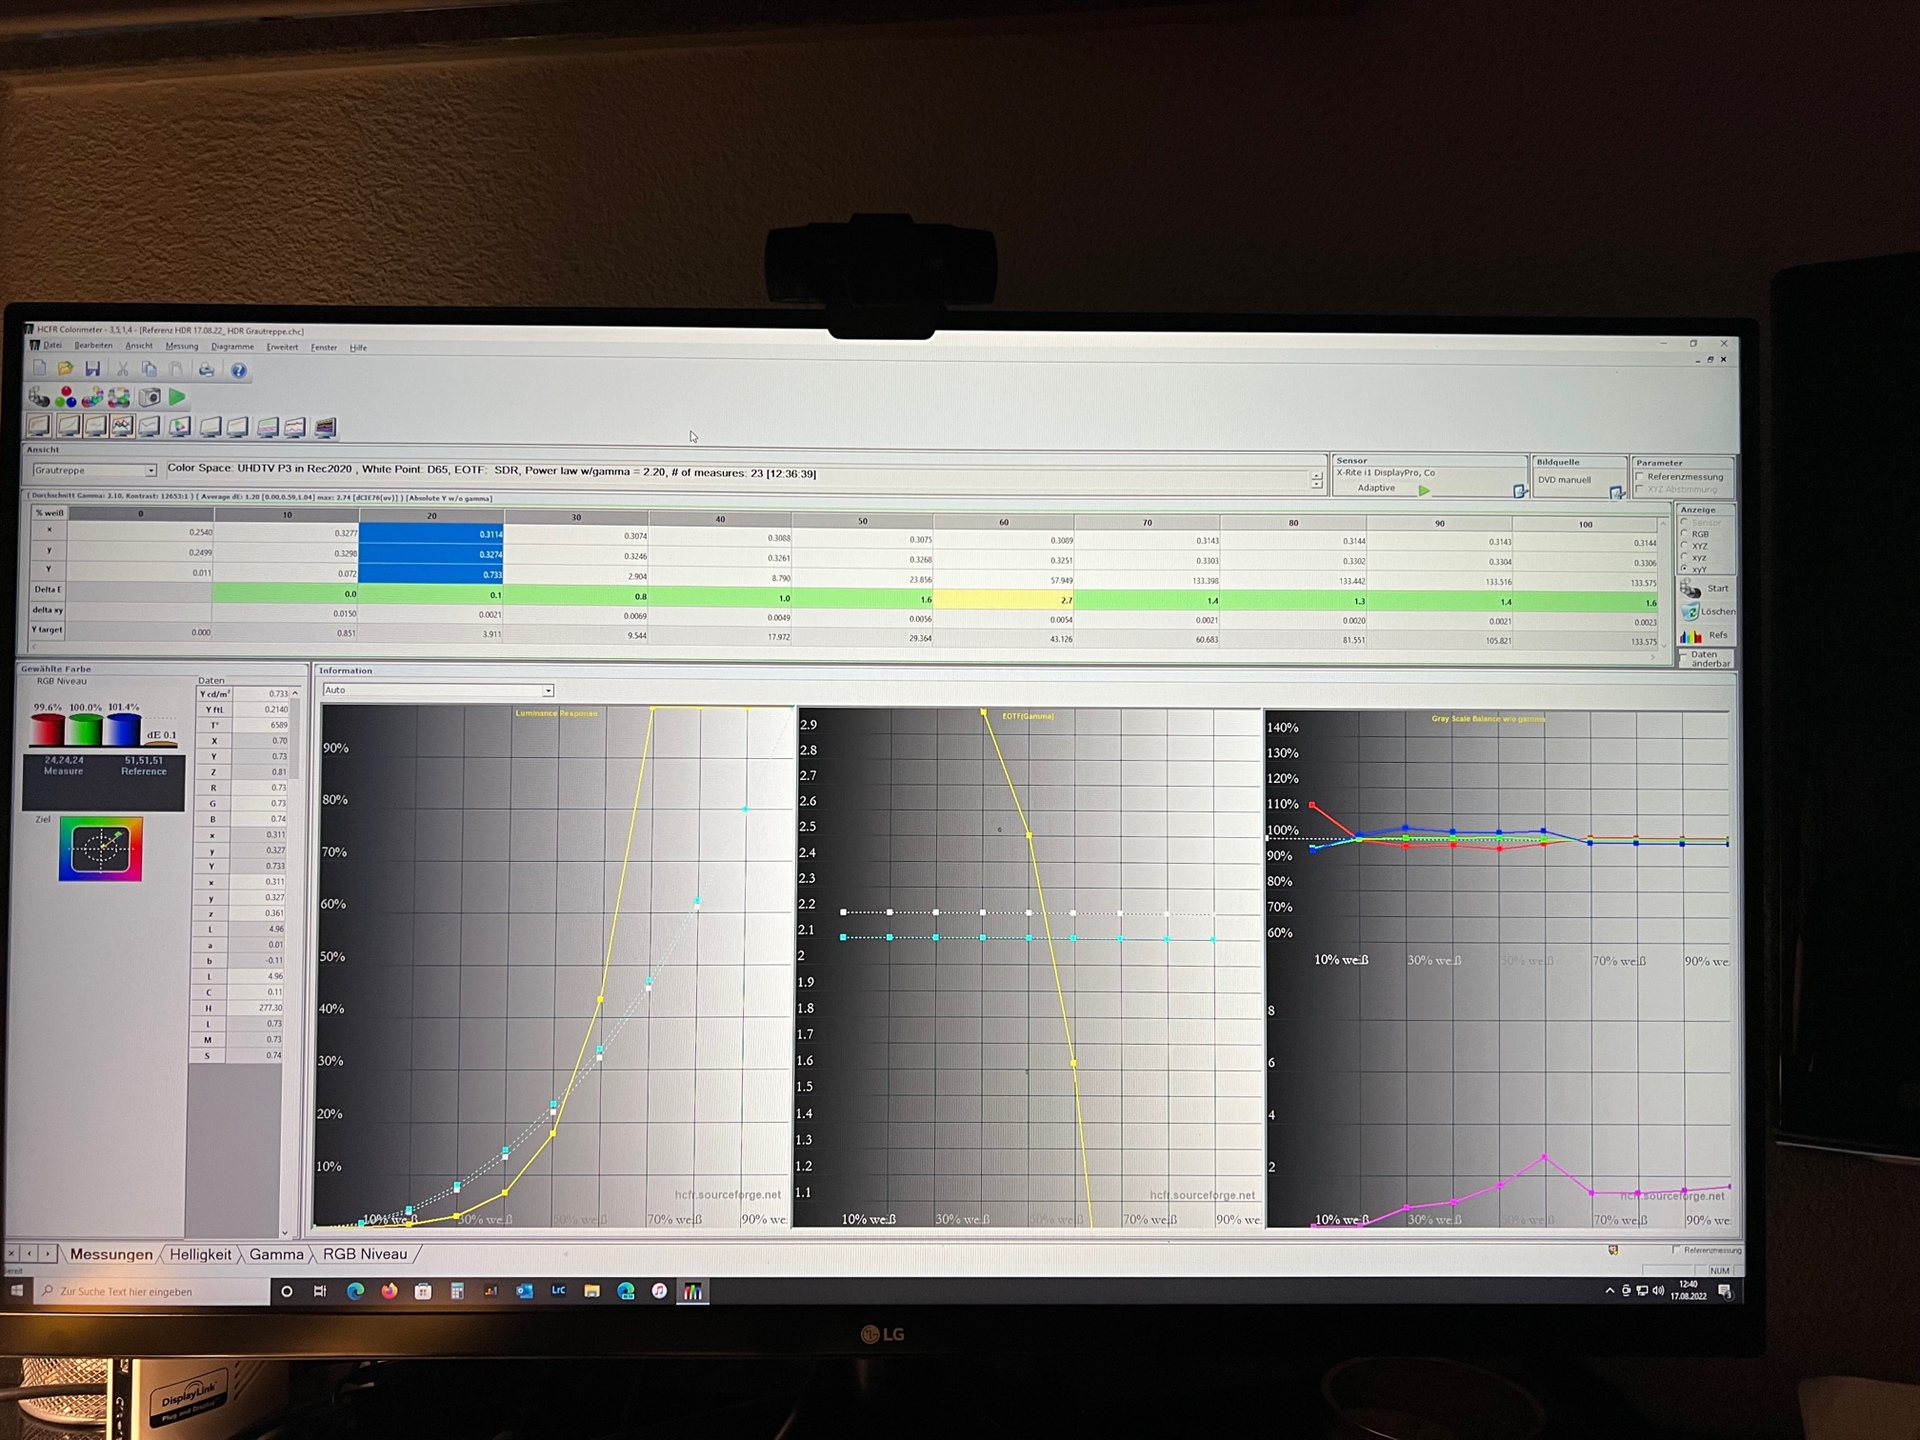This screenshot has width=1920, height=1440.
Task: Expand the Auto information dropdown
Action: click(548, 690)
